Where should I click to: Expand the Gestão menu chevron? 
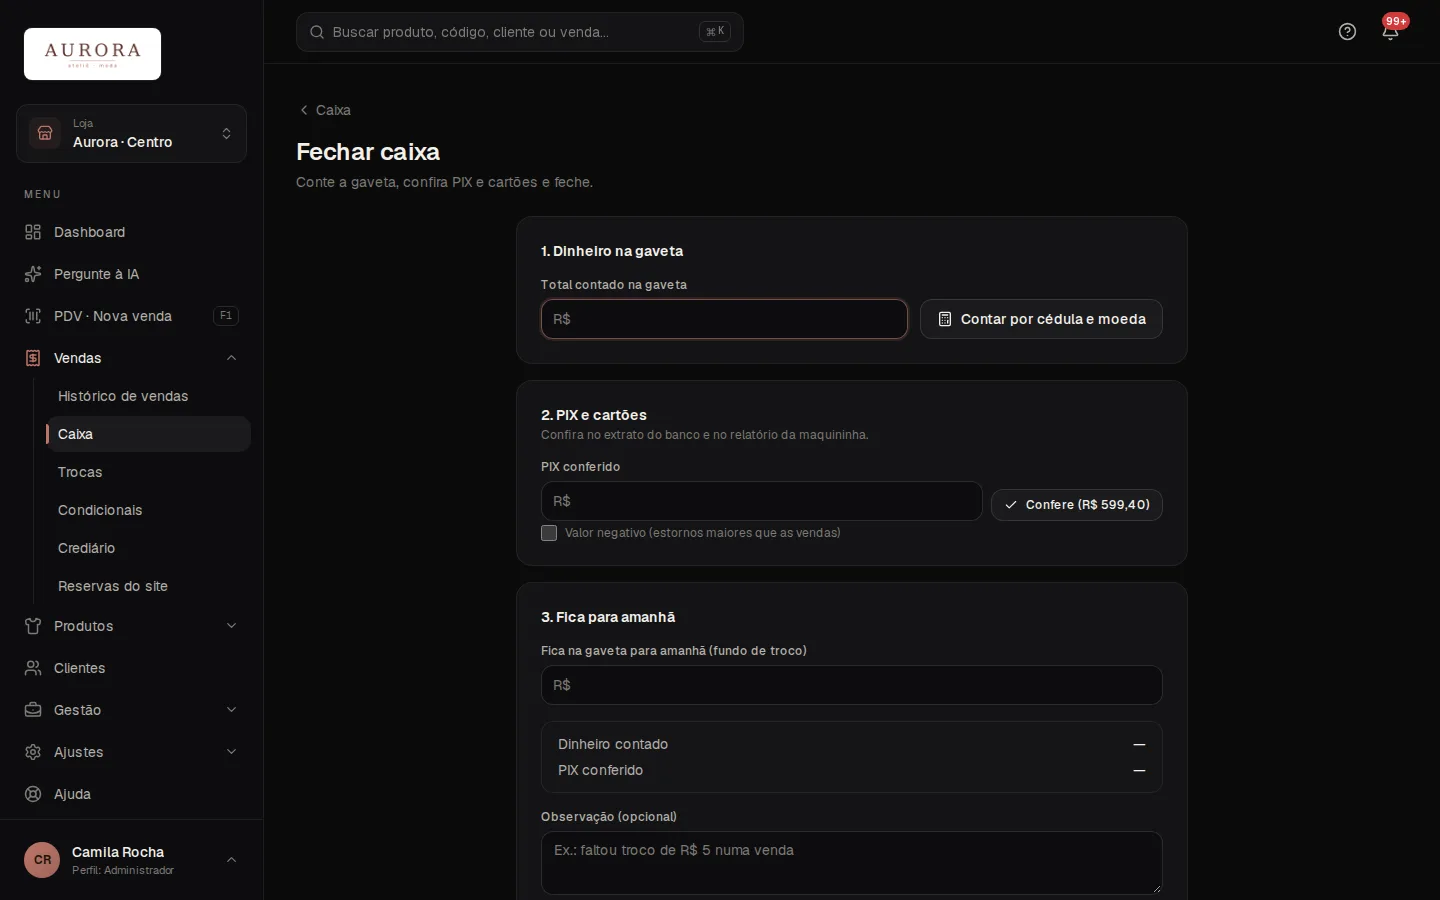(x=231, y=710)
